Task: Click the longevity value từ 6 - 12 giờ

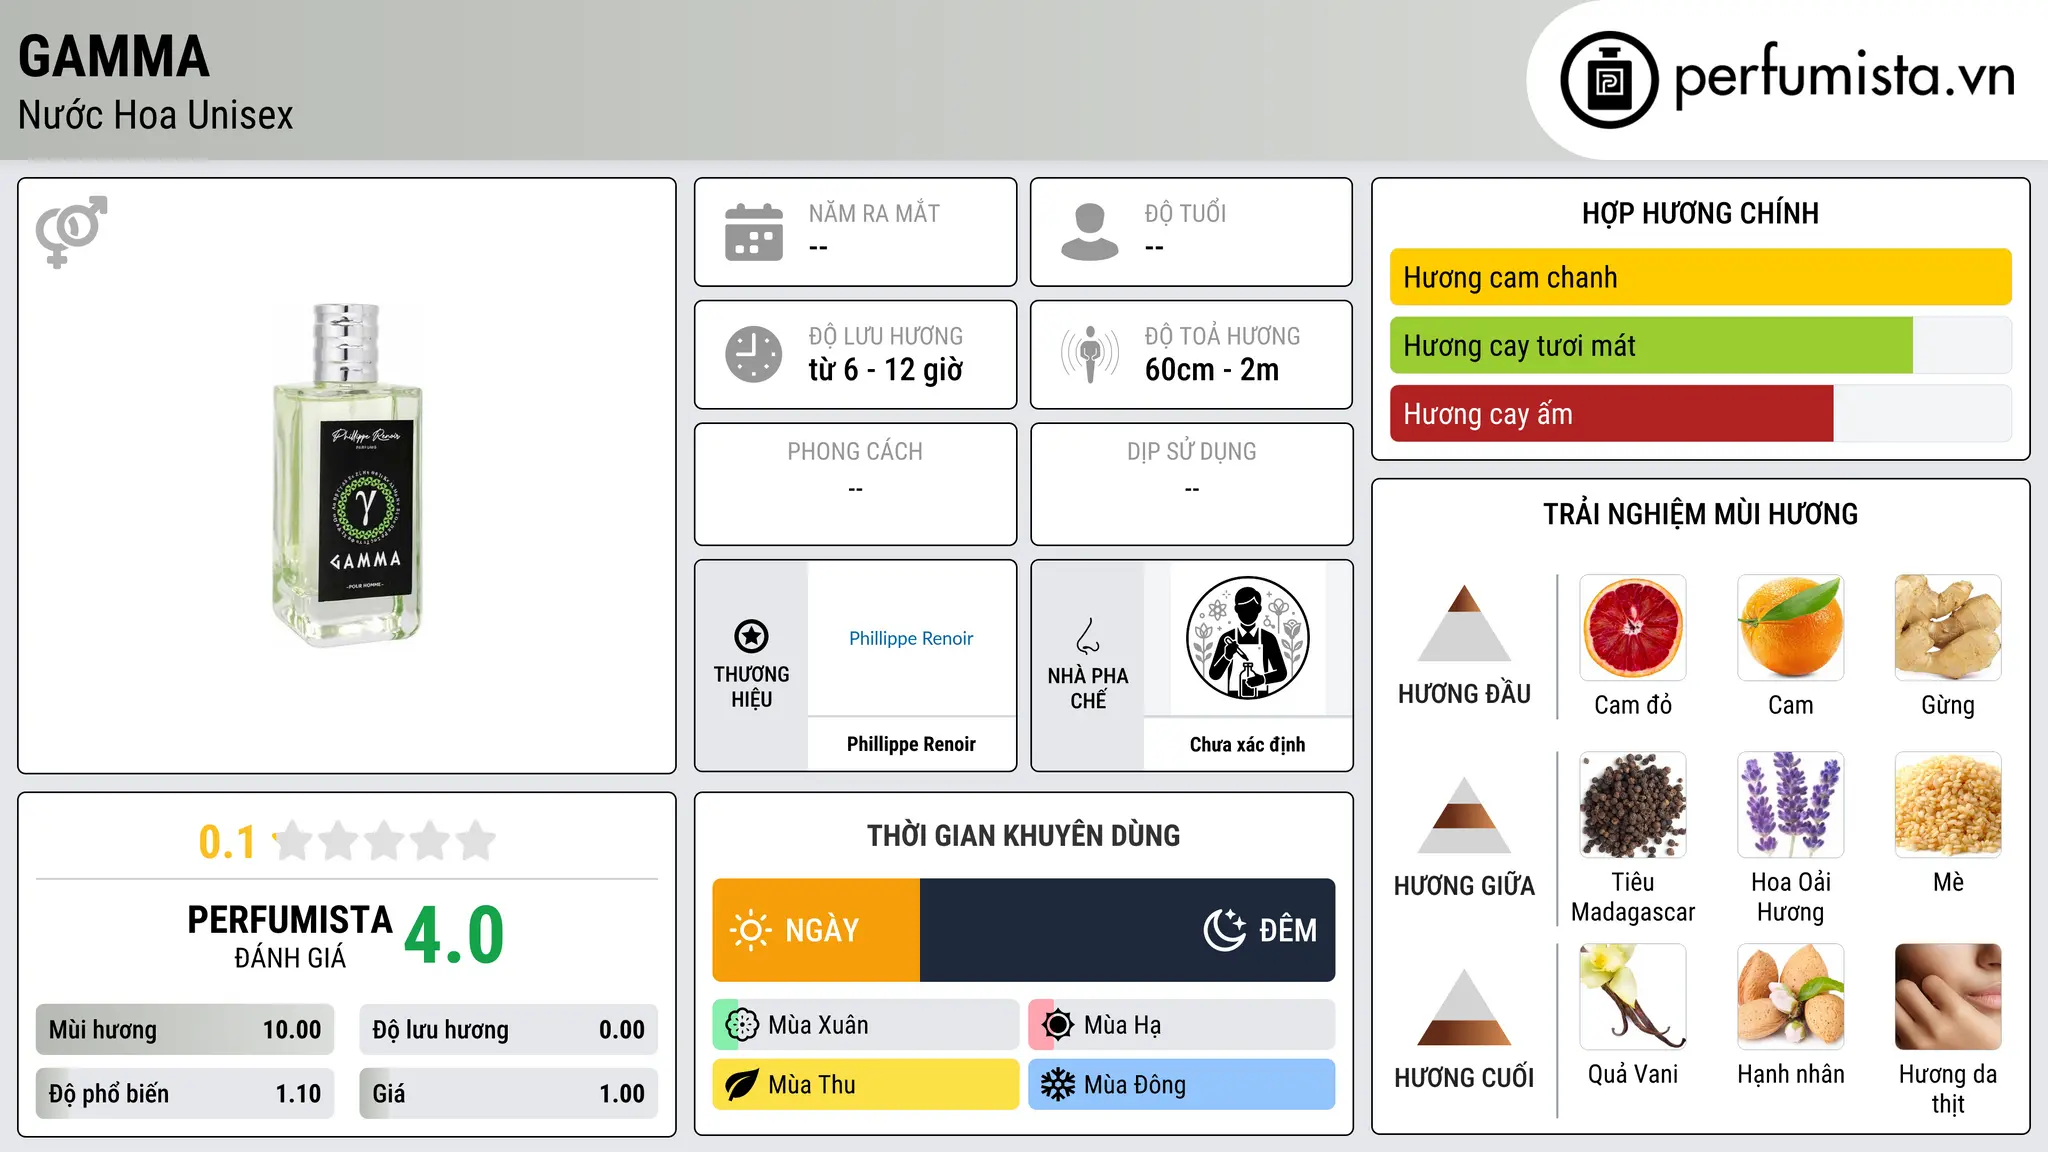Action: (x=886, y=370)
